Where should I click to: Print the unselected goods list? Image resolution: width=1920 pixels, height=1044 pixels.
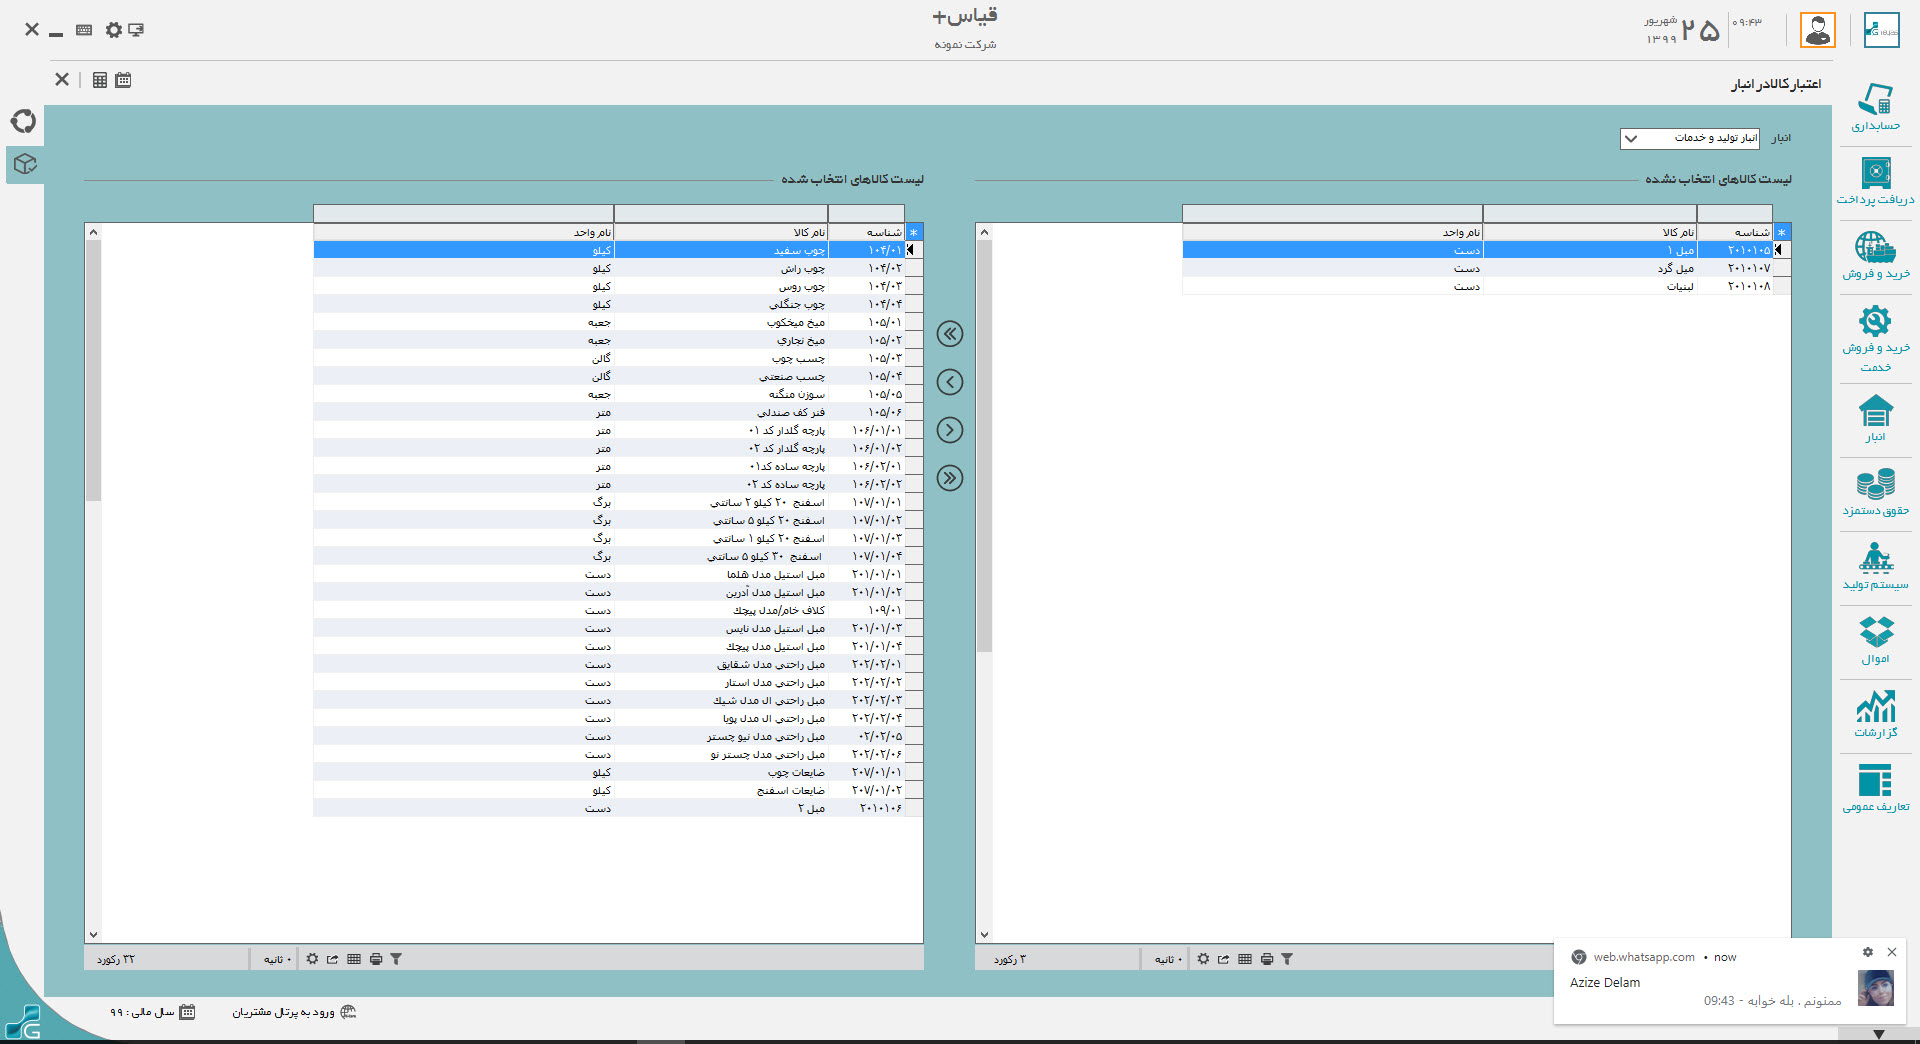[1267, 959]
